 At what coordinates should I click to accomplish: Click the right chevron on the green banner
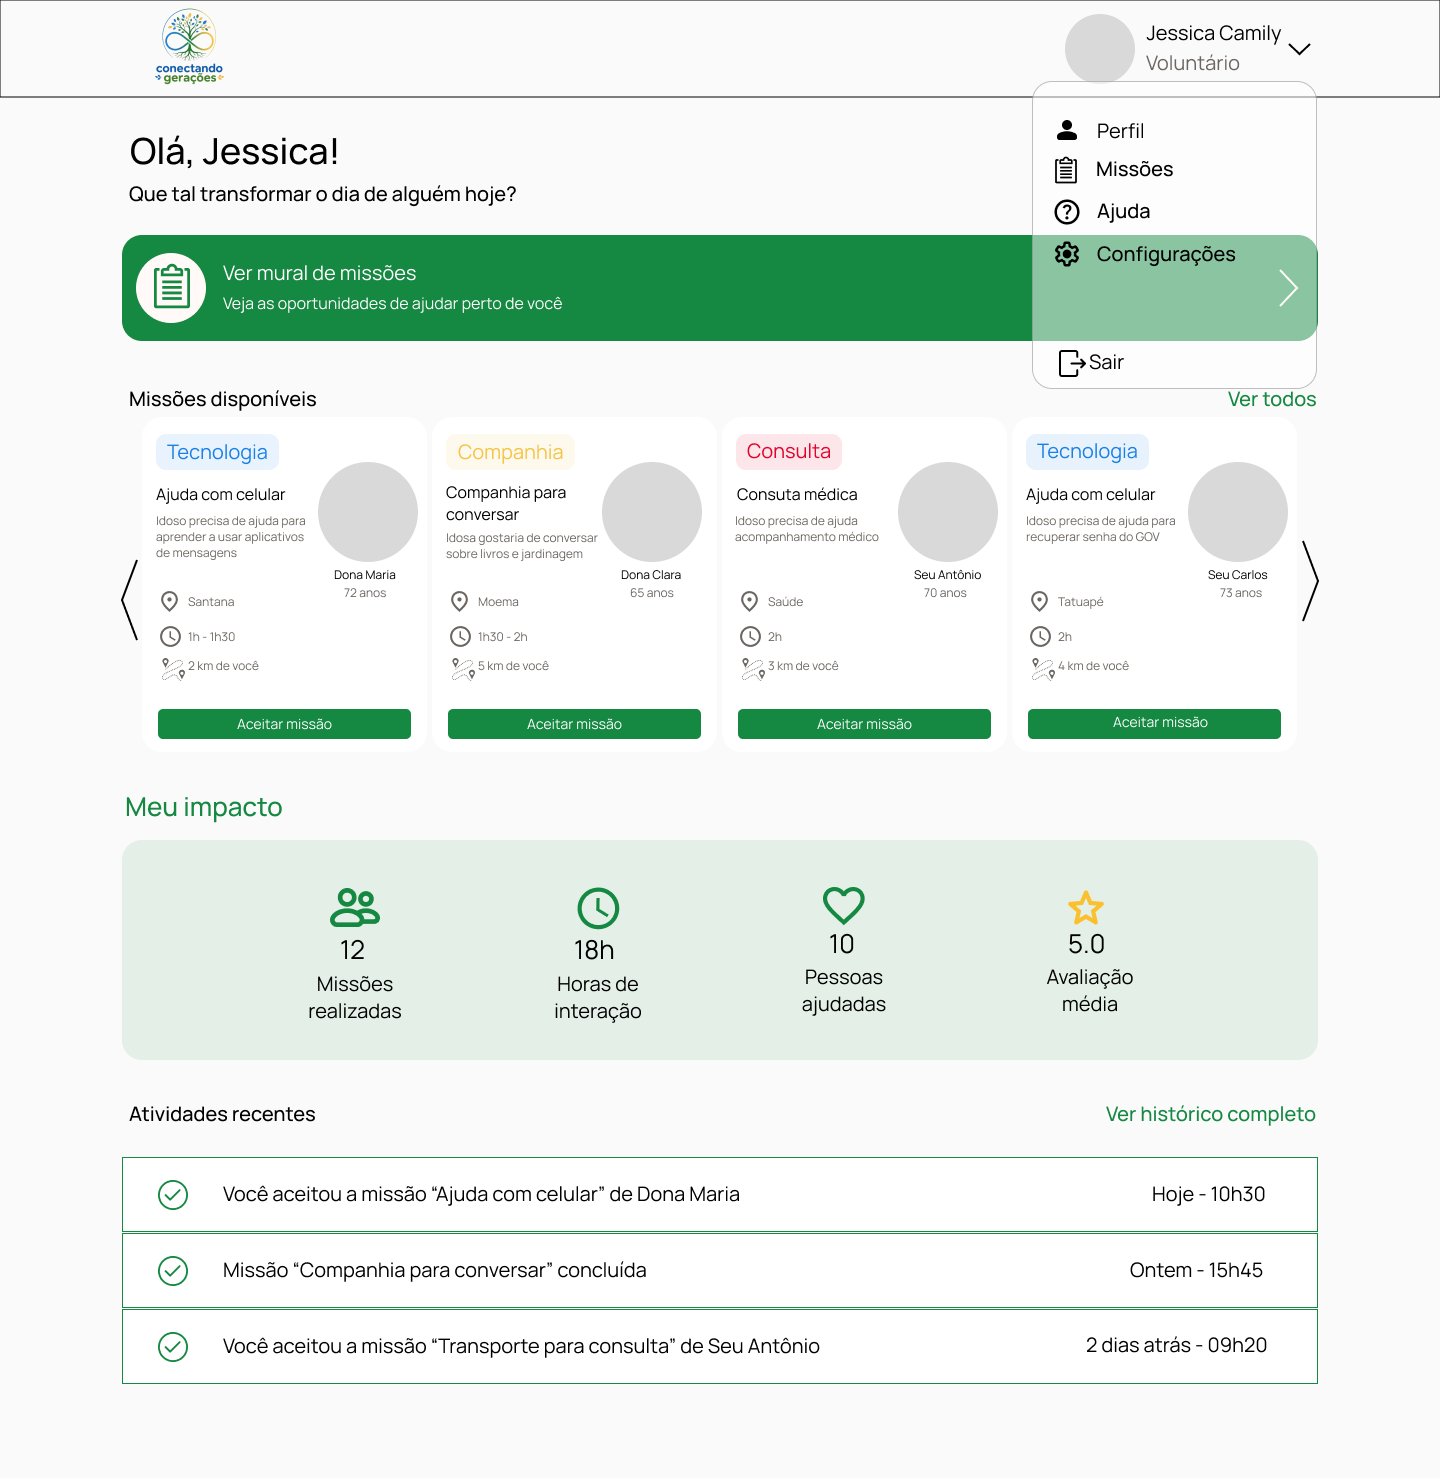(x=1288, y=288)
